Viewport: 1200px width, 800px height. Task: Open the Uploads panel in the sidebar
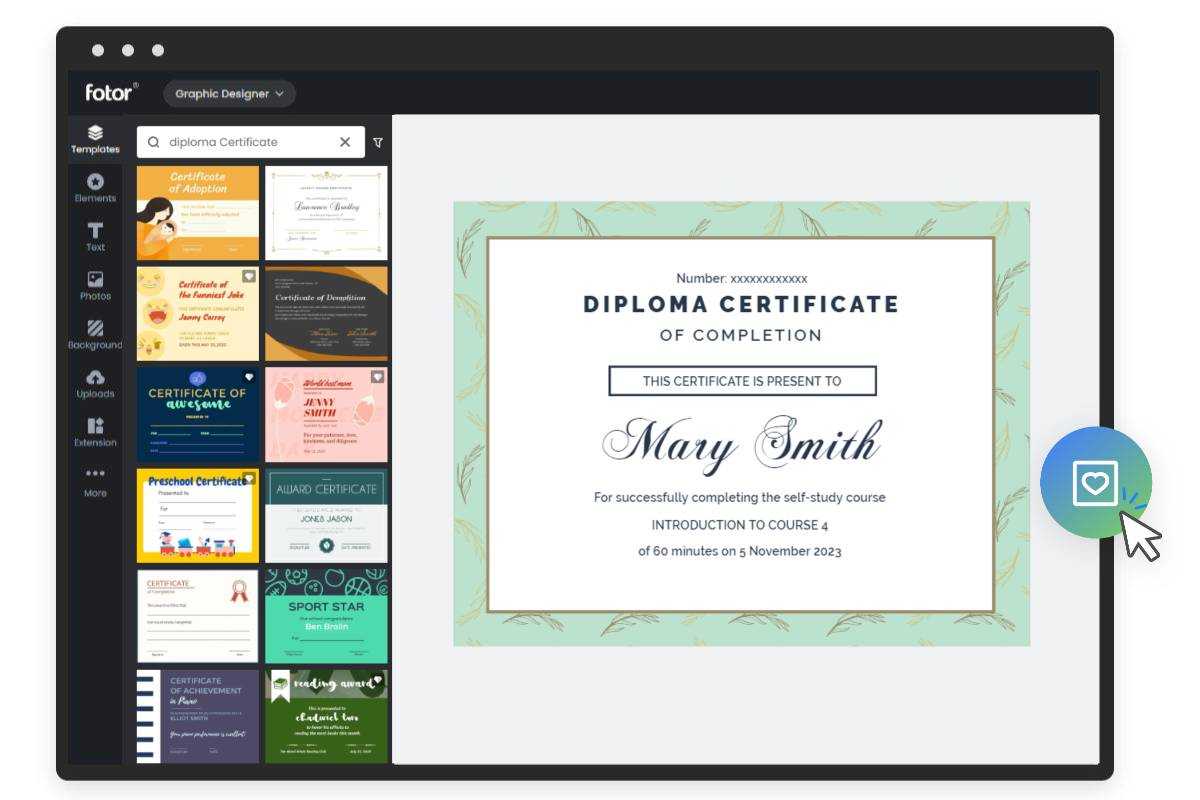point(95,384)
